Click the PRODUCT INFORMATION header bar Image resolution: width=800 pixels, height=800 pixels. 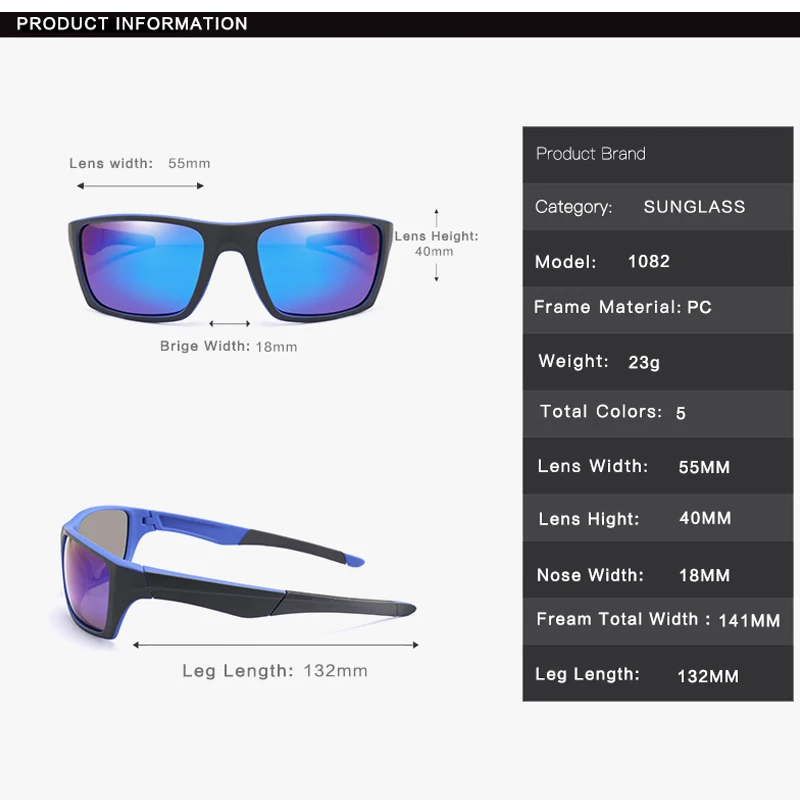pos(400,24)
